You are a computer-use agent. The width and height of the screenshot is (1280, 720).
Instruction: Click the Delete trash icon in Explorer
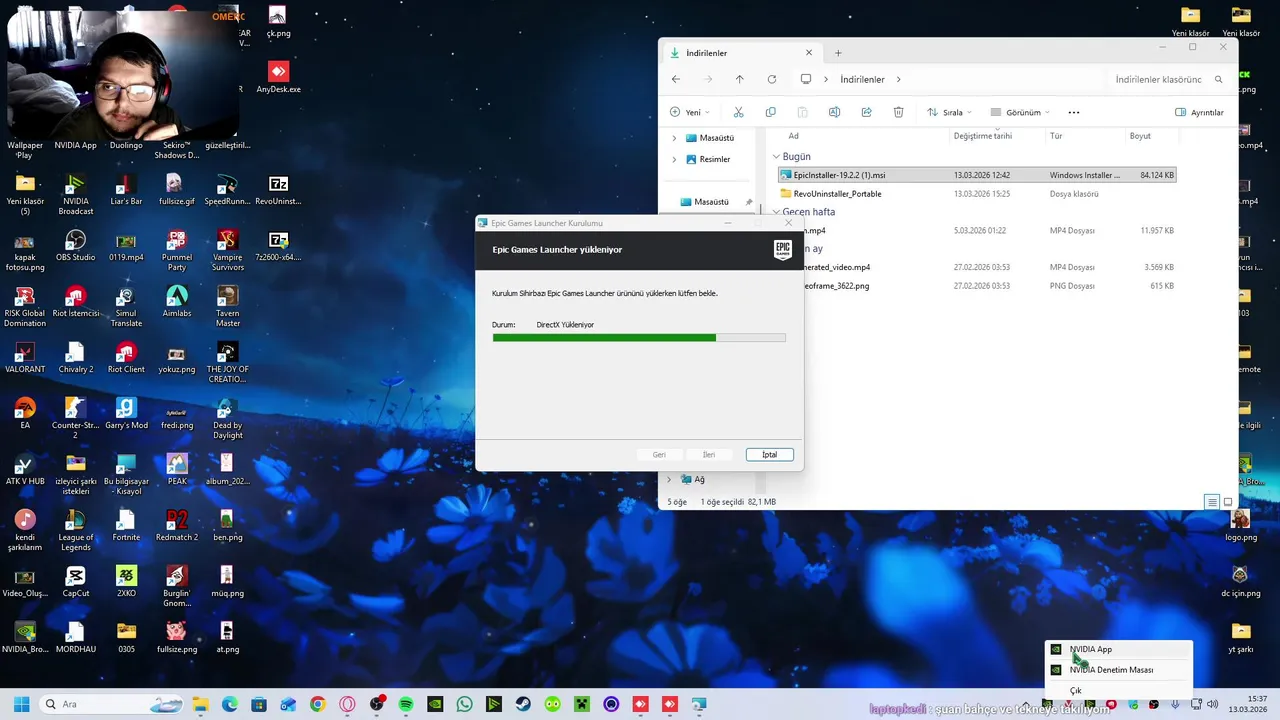pyautogui.click(x=898, y=112)
